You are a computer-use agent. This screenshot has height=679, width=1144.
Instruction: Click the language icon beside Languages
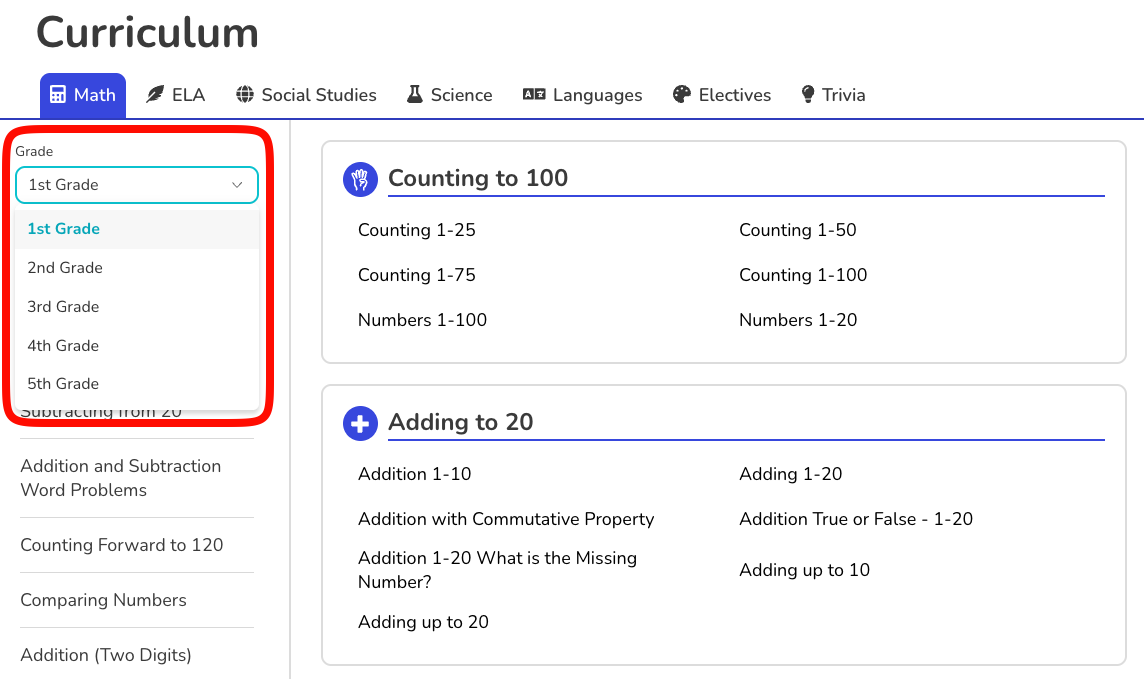[534, 95]
